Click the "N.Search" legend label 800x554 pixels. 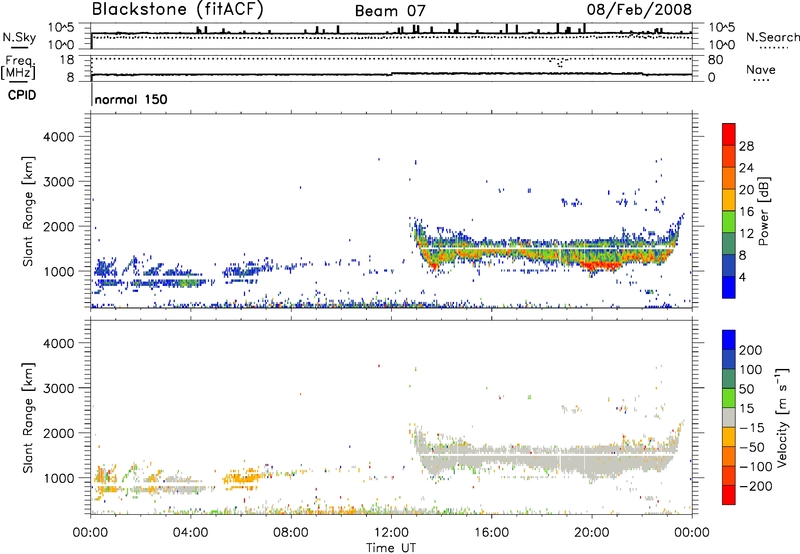click(x=772, y=37)
